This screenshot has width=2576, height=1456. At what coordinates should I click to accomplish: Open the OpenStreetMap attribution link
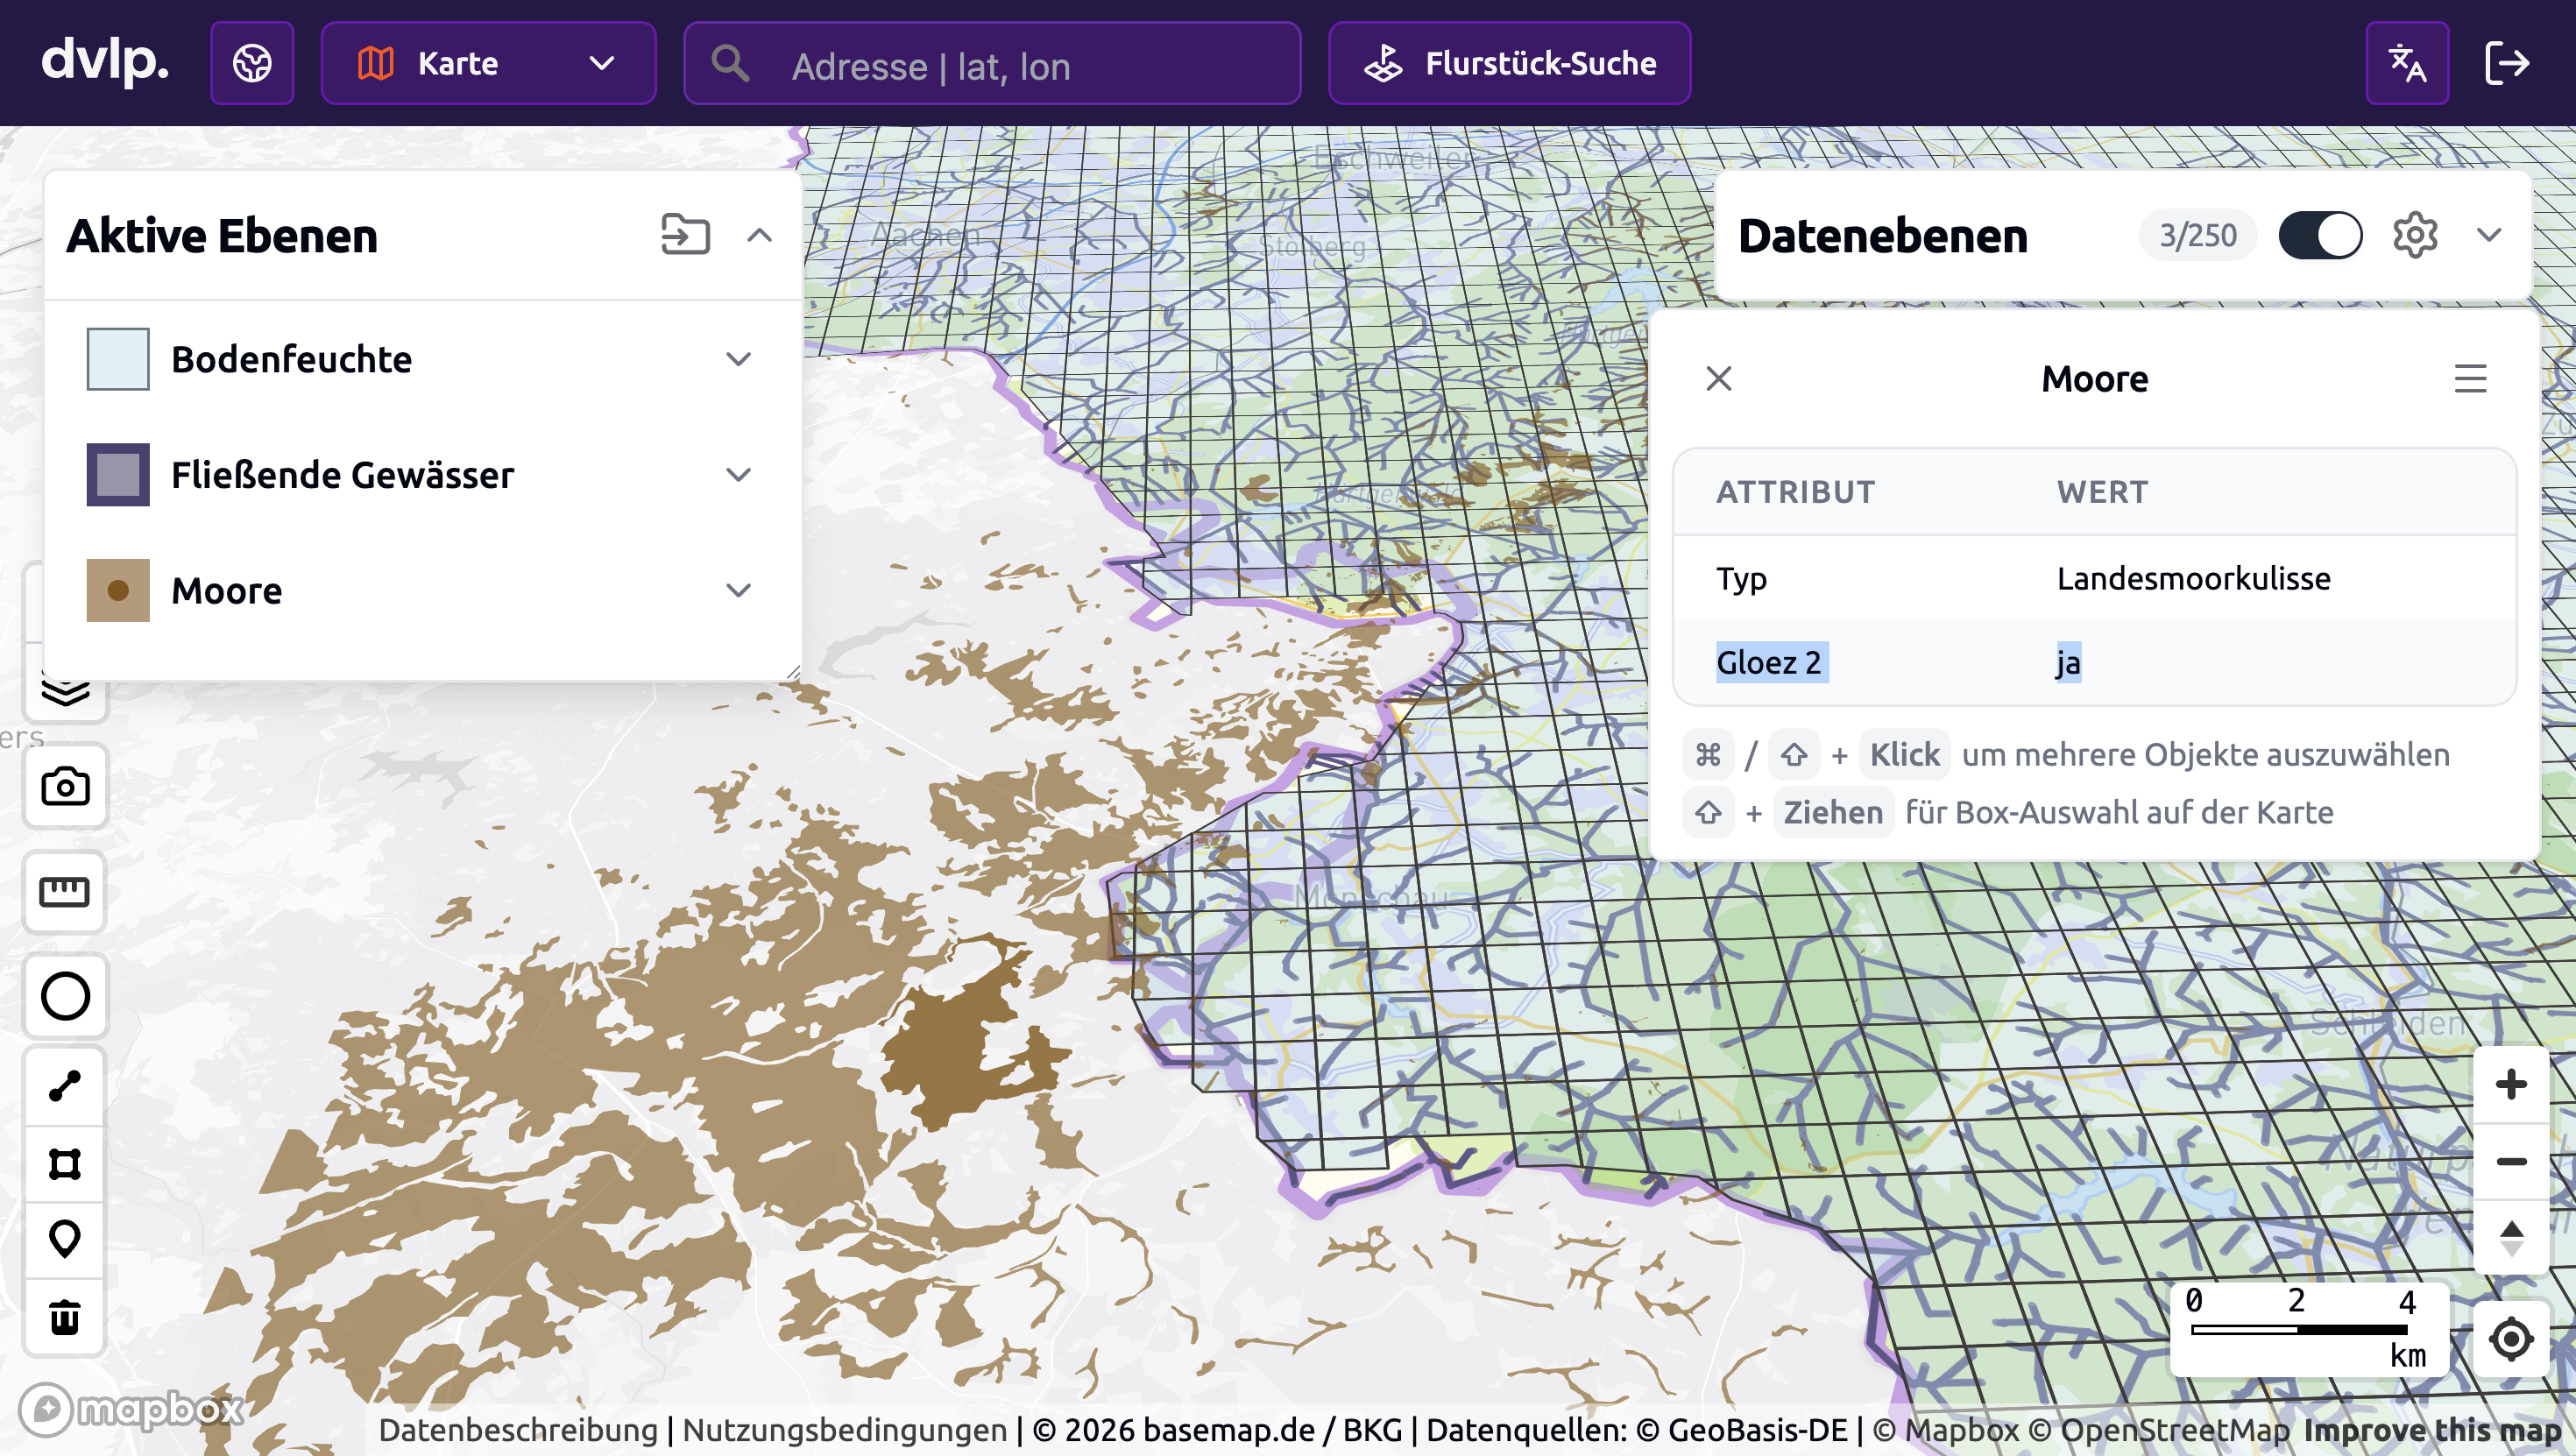tap(2160, 1430)
